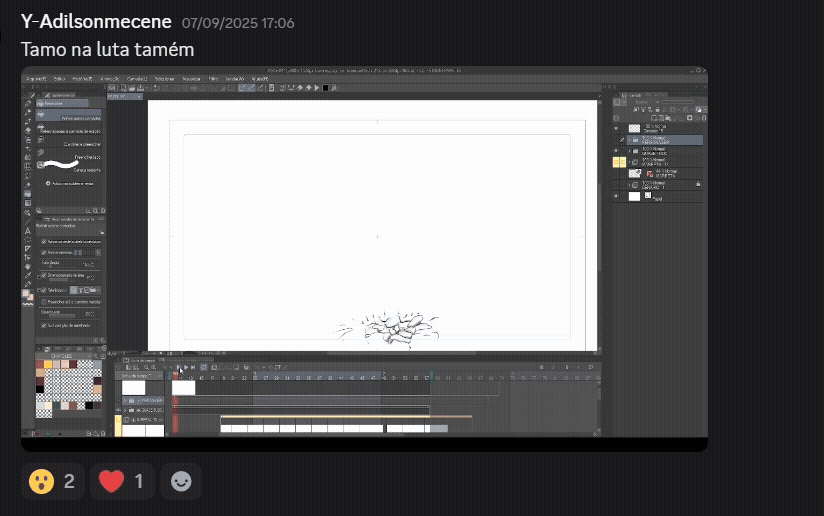This screenshot has height=516, width=824.
Task: Click the Lock layer icon in Layers toolbar
Action: (657, 110)
